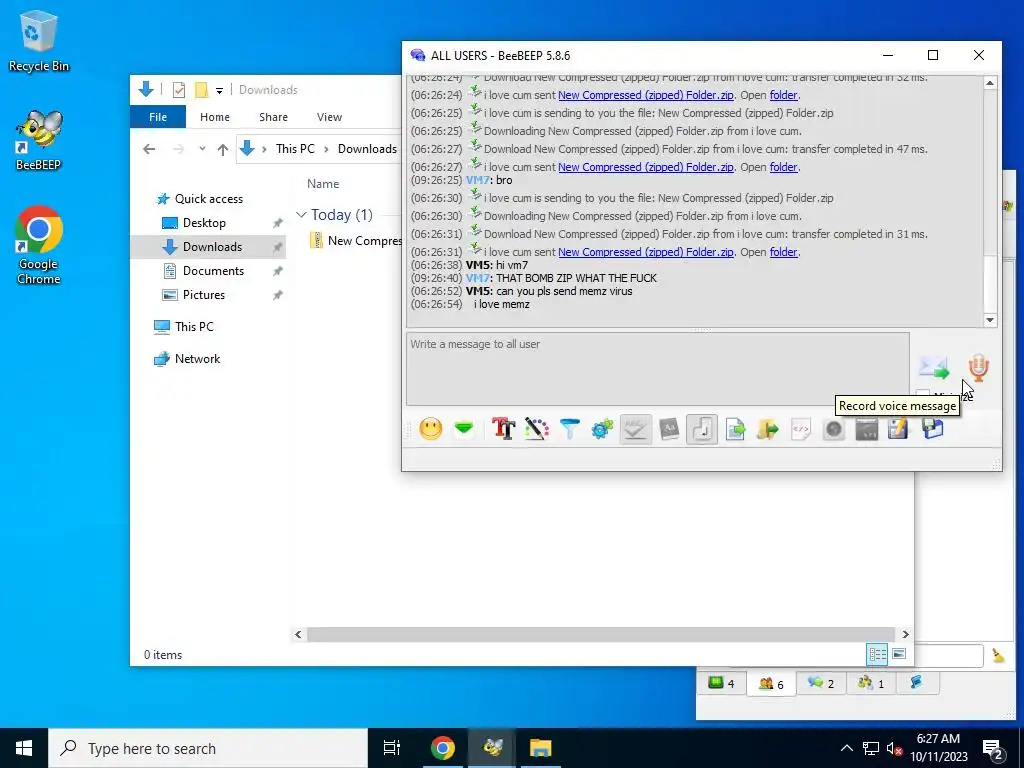
Task: Open the folder link on the 06:26:31 line
Action: point(783,251)
